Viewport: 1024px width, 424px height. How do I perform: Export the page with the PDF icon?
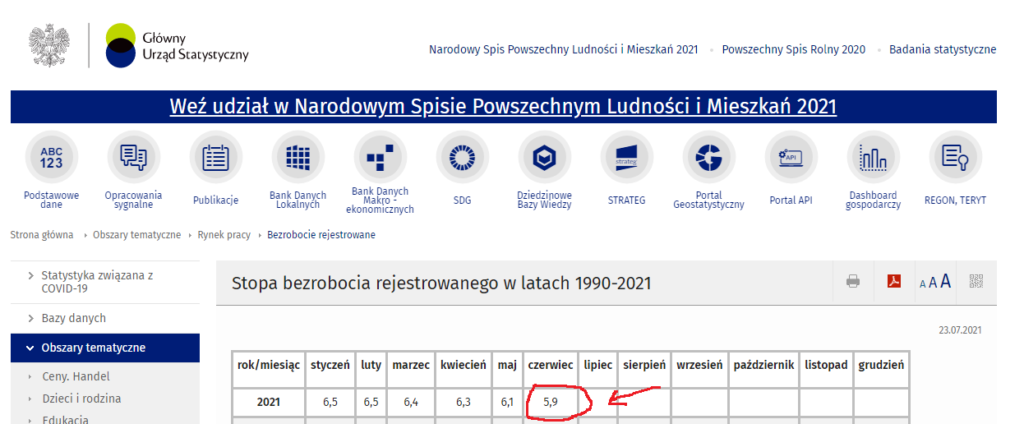[x=894, y=282]
